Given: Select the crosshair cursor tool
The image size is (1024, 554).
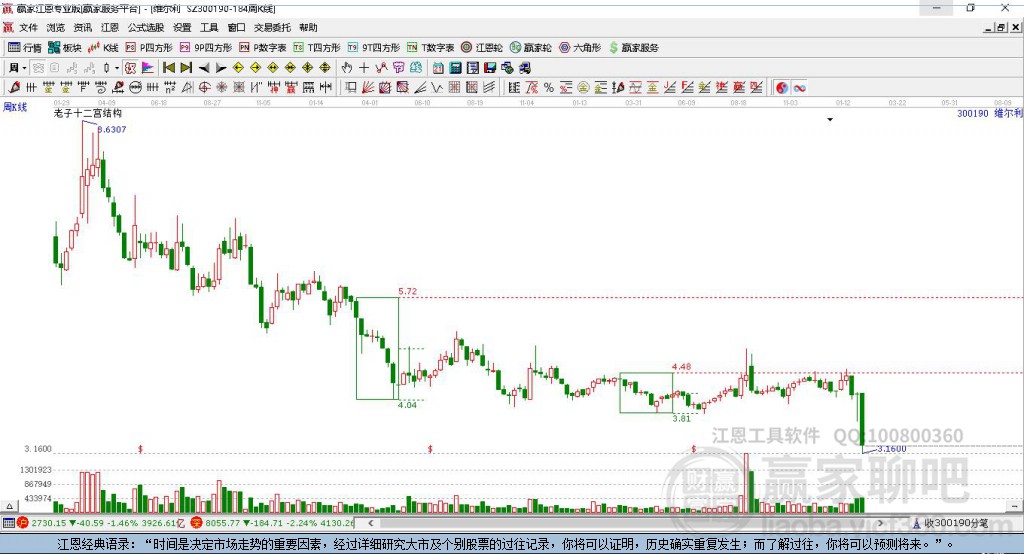Looking at the screenshot, I should (364, 67).
